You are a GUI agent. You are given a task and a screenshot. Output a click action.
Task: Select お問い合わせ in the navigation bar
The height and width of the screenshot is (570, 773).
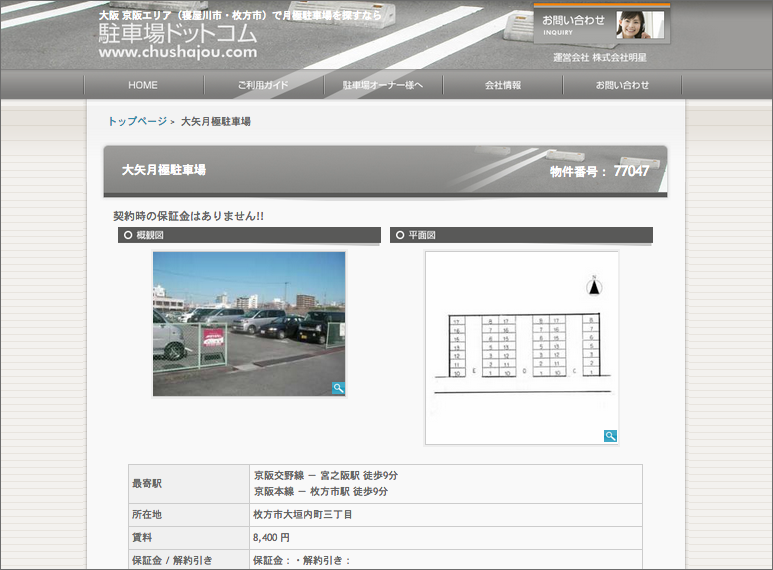point(622,85)
